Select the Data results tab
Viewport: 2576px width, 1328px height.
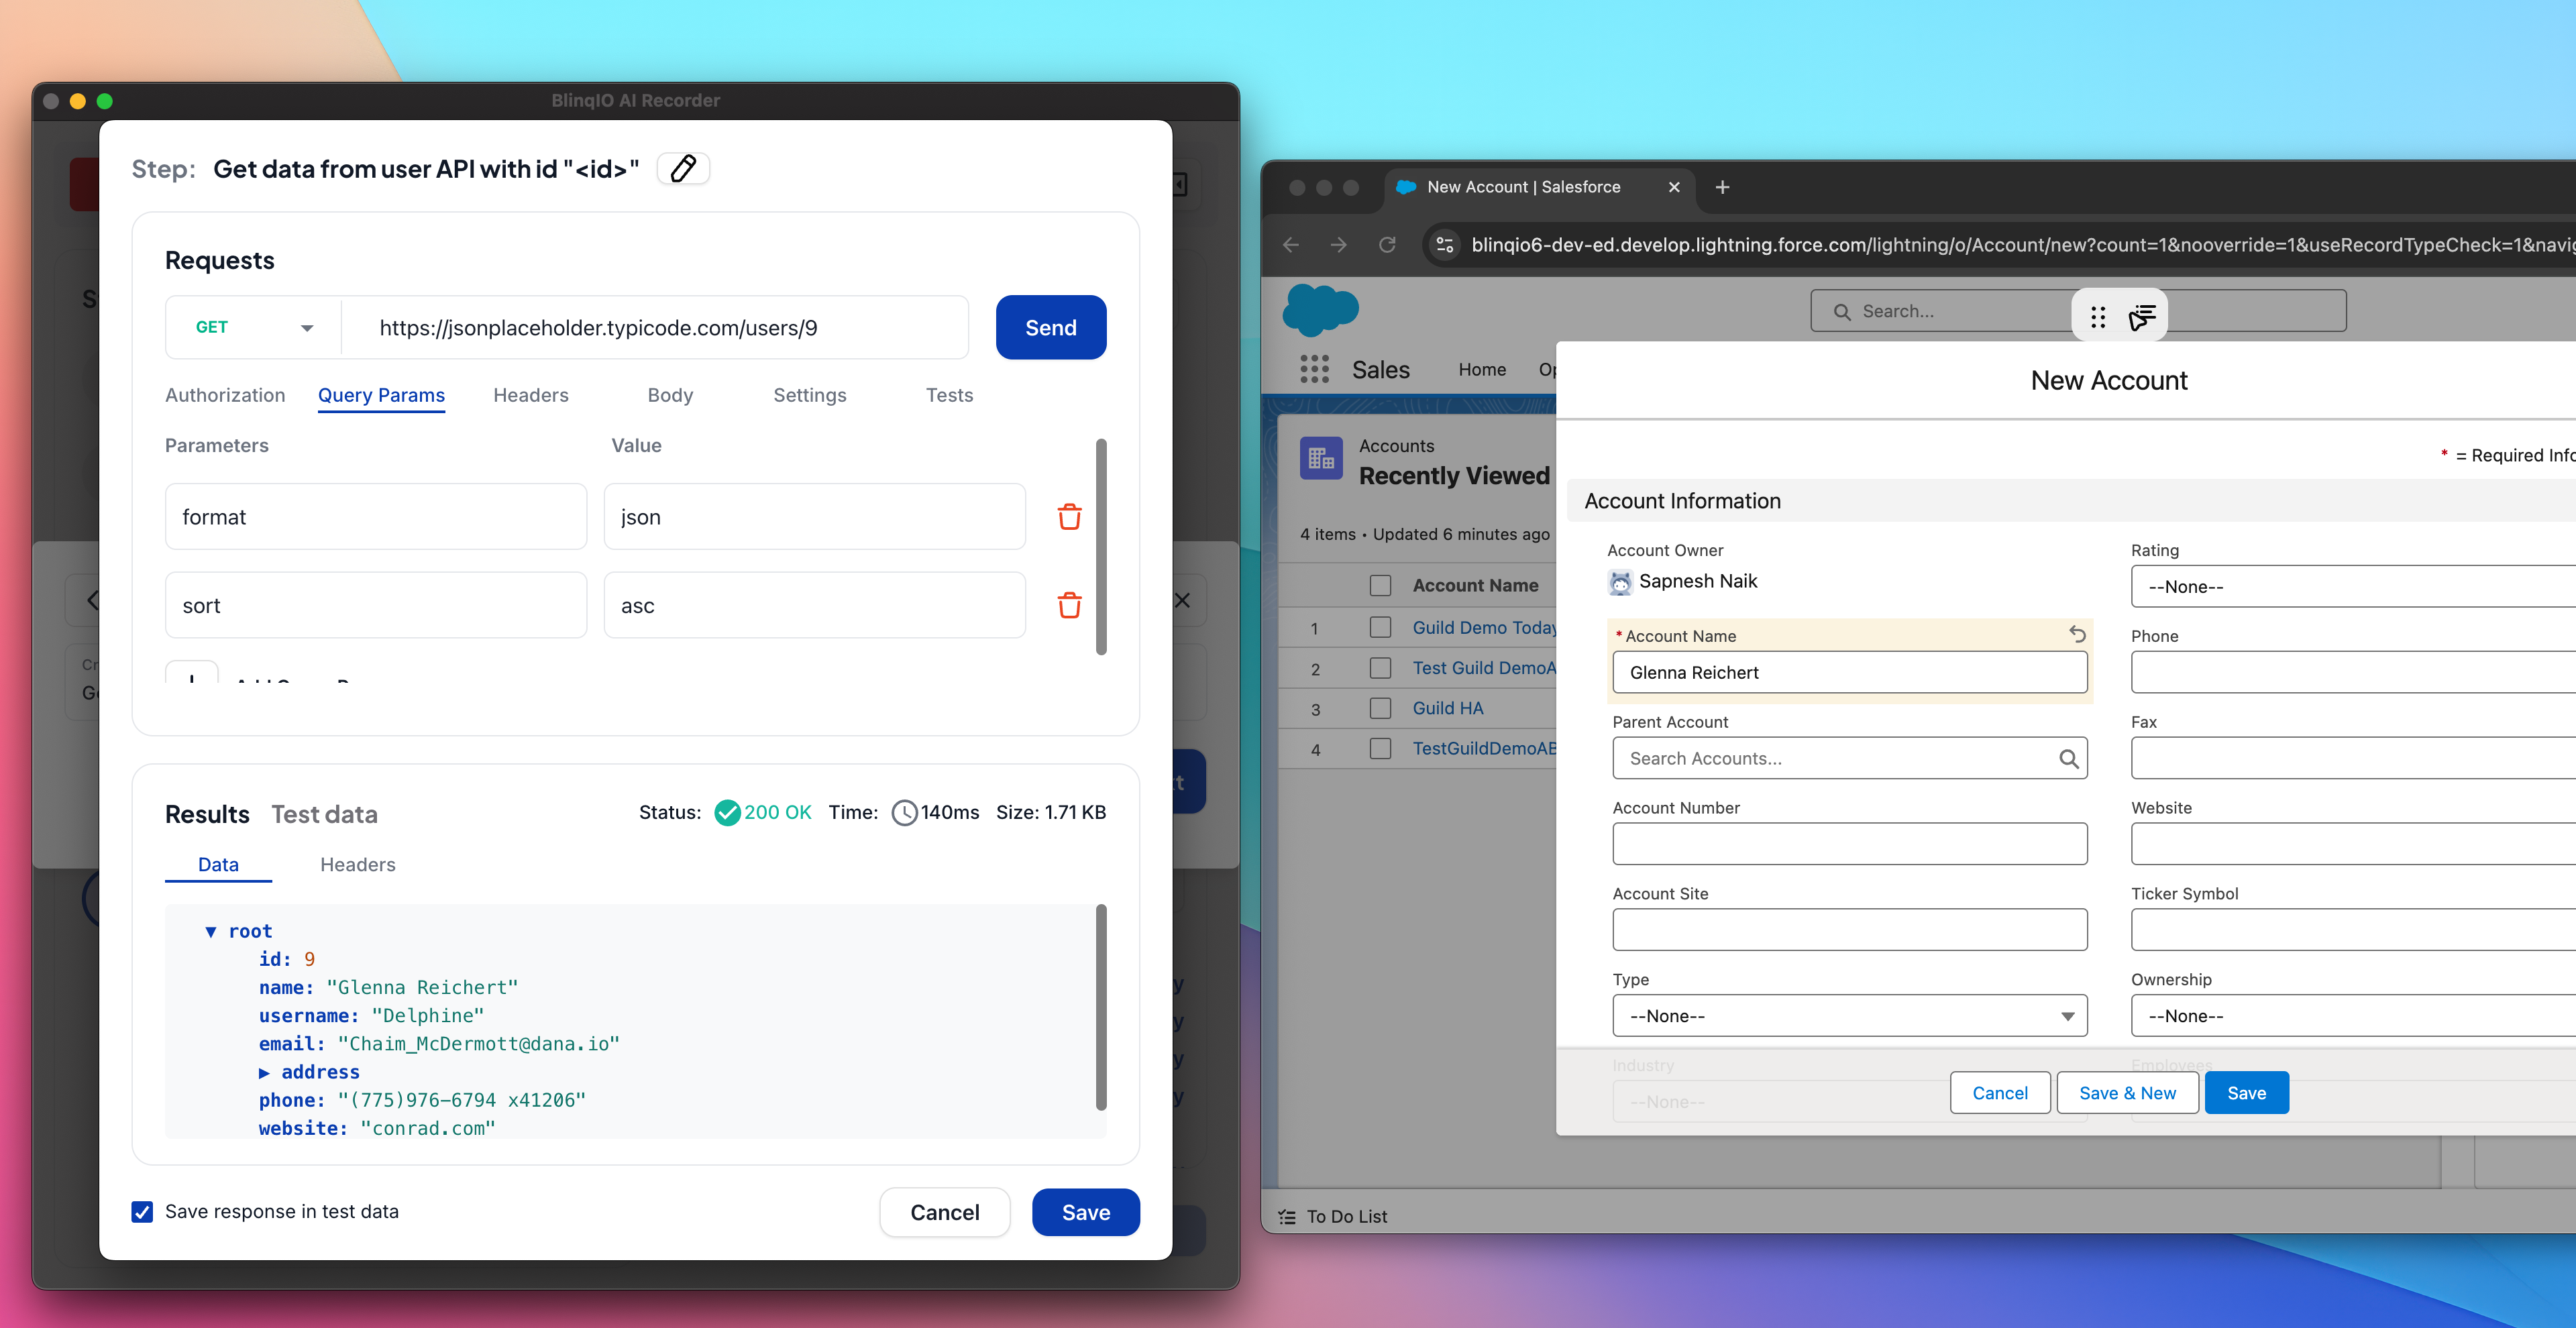coord(218,865)
